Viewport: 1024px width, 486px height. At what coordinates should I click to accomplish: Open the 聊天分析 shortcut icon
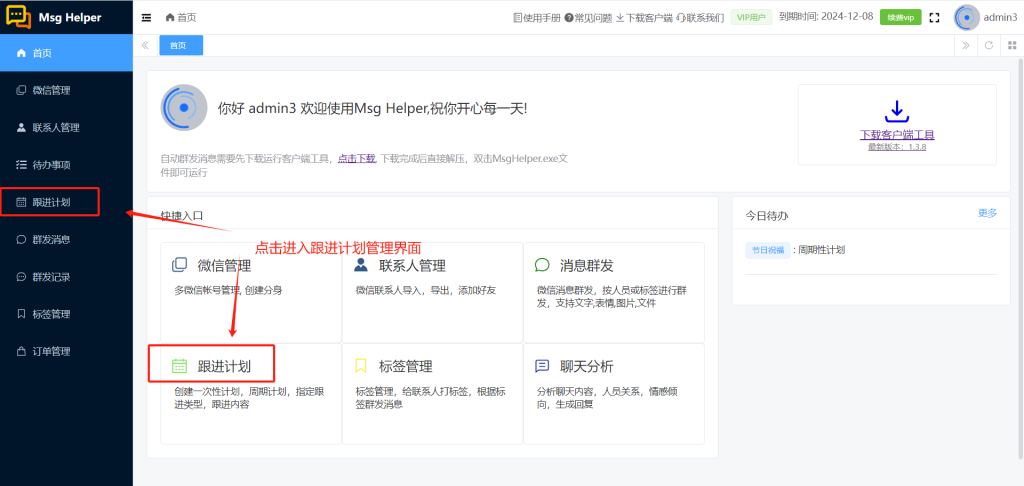542,366
